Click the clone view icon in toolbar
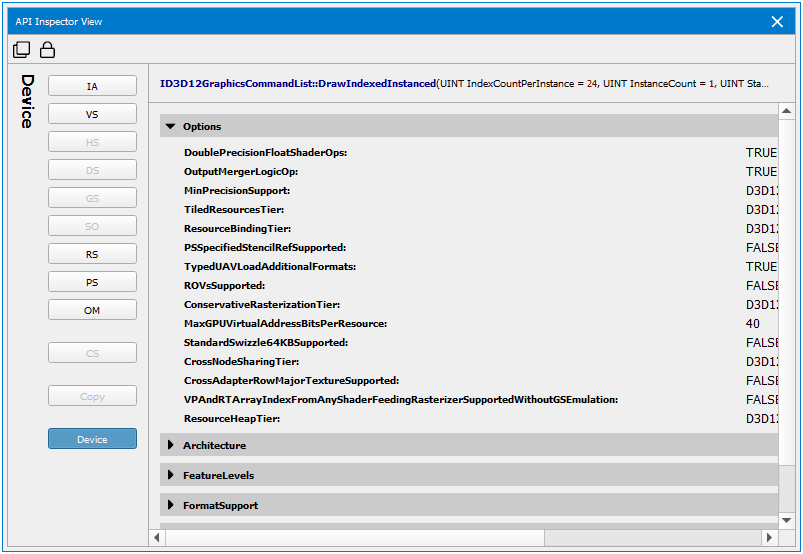Image resolution: width=803 pixels, height=554 pixels. [22, 50]
